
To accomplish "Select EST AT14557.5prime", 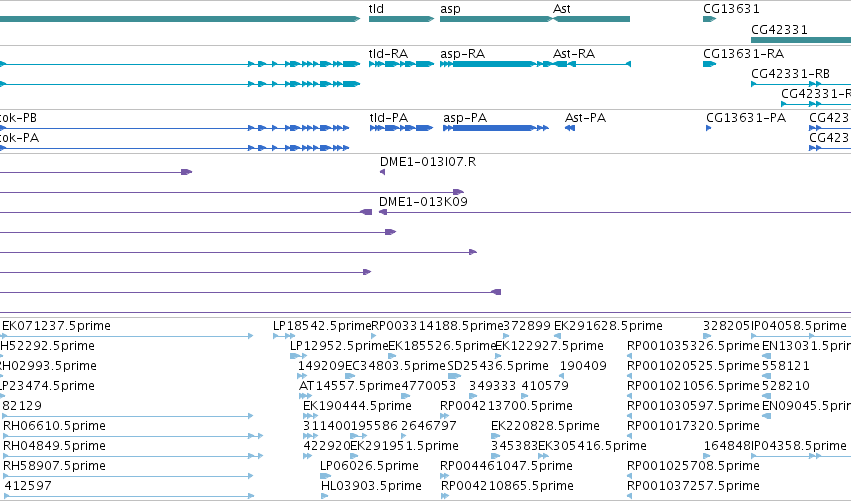I will click(x=350, y=386).
